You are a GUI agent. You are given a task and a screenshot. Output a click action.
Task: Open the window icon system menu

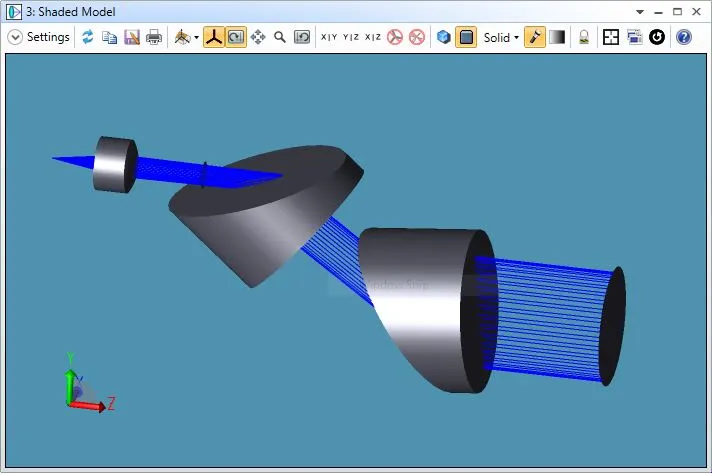coord(13,11)
